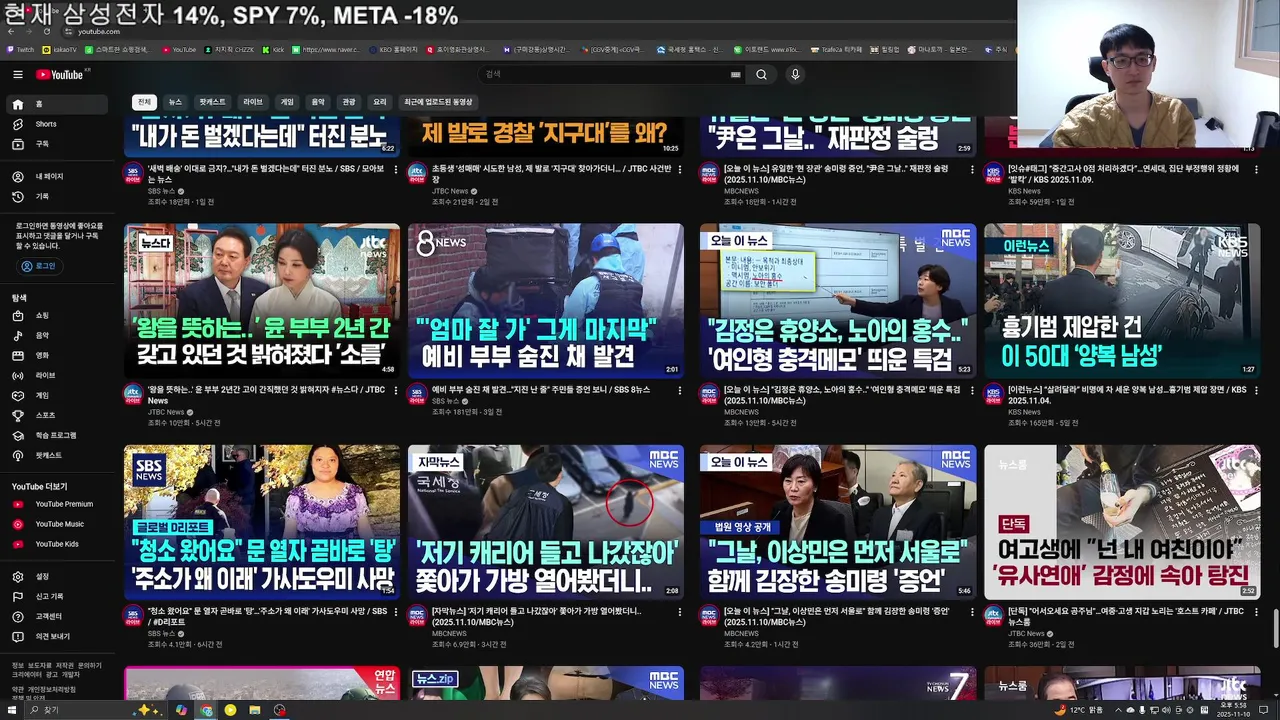This screenshot has height=720, width=1280.
Task: Select the 전체 (All) filter chip
Action: 144,102
